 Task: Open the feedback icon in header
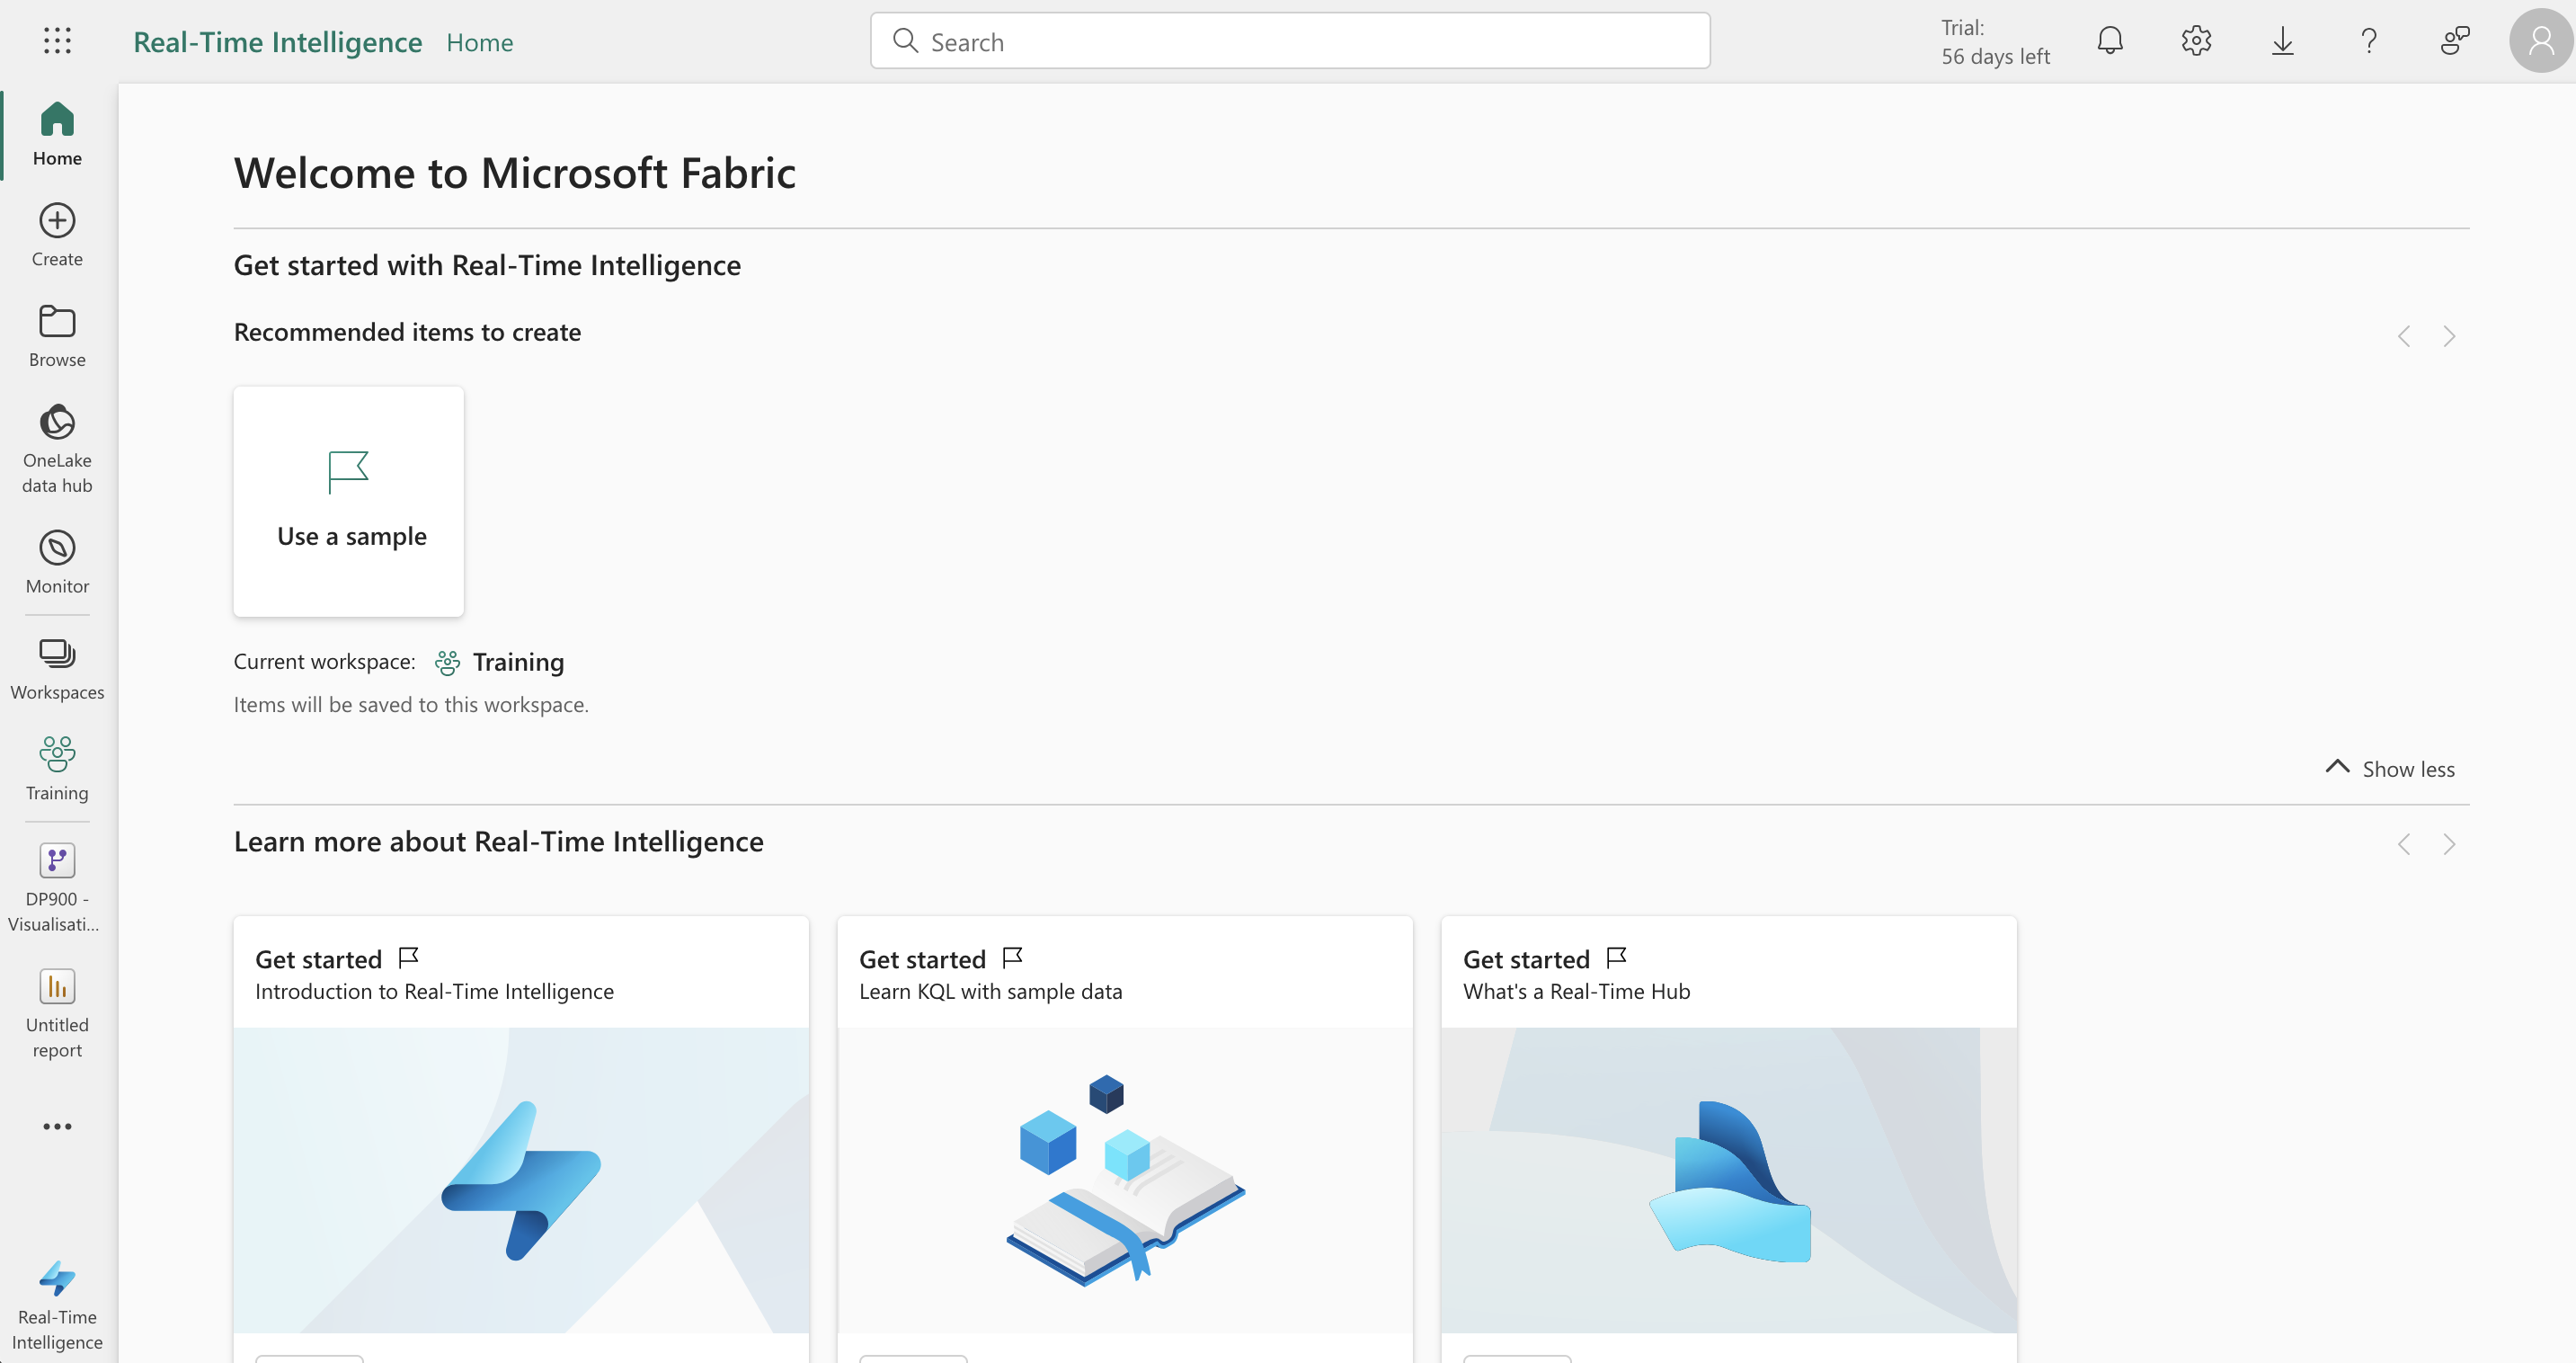click(x=2454, y=41)
